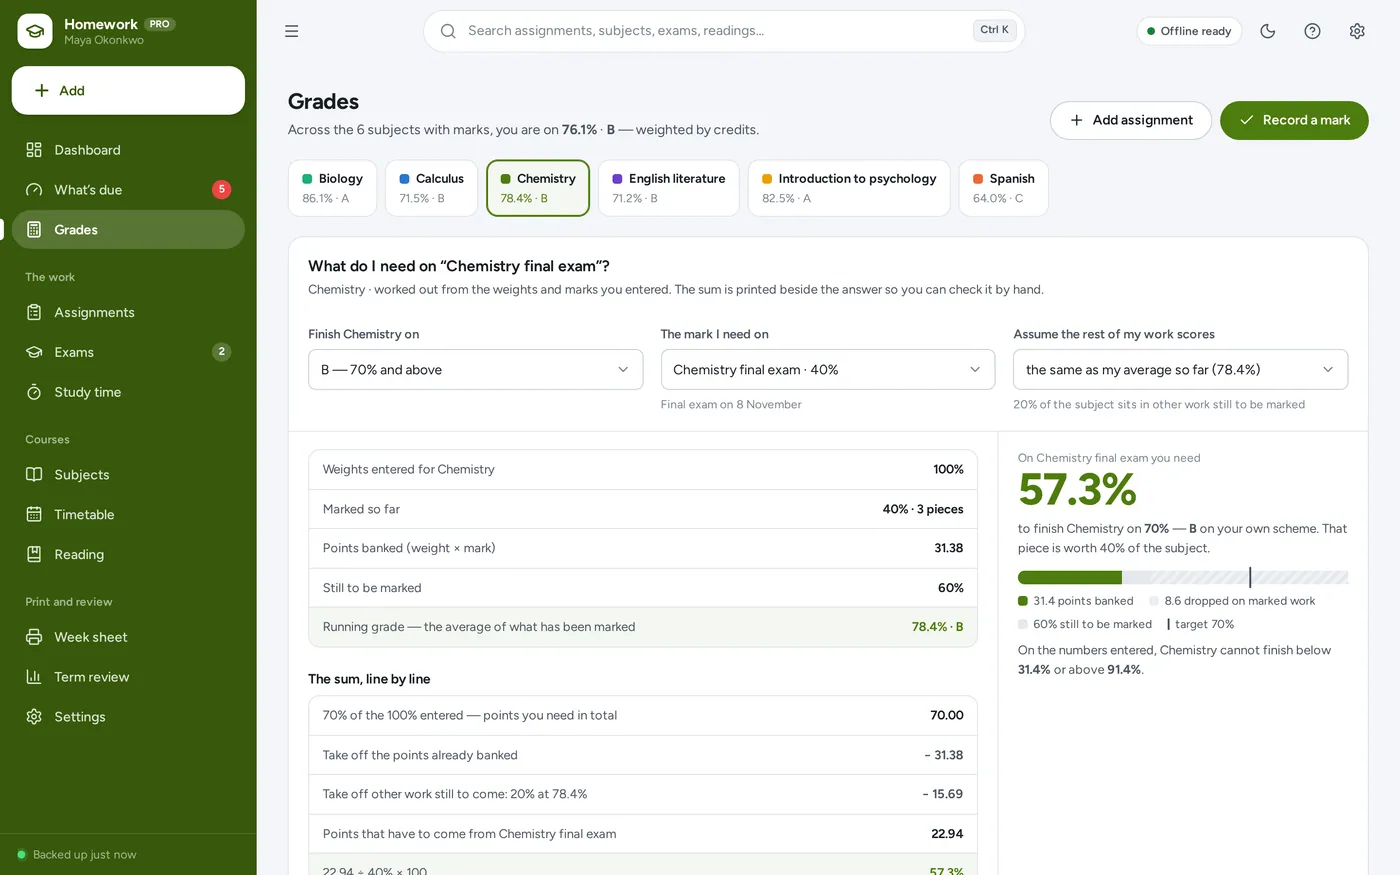Click the Add assignment button
This screenshot has height=875, width=1400.
(x=1131, y=120)
